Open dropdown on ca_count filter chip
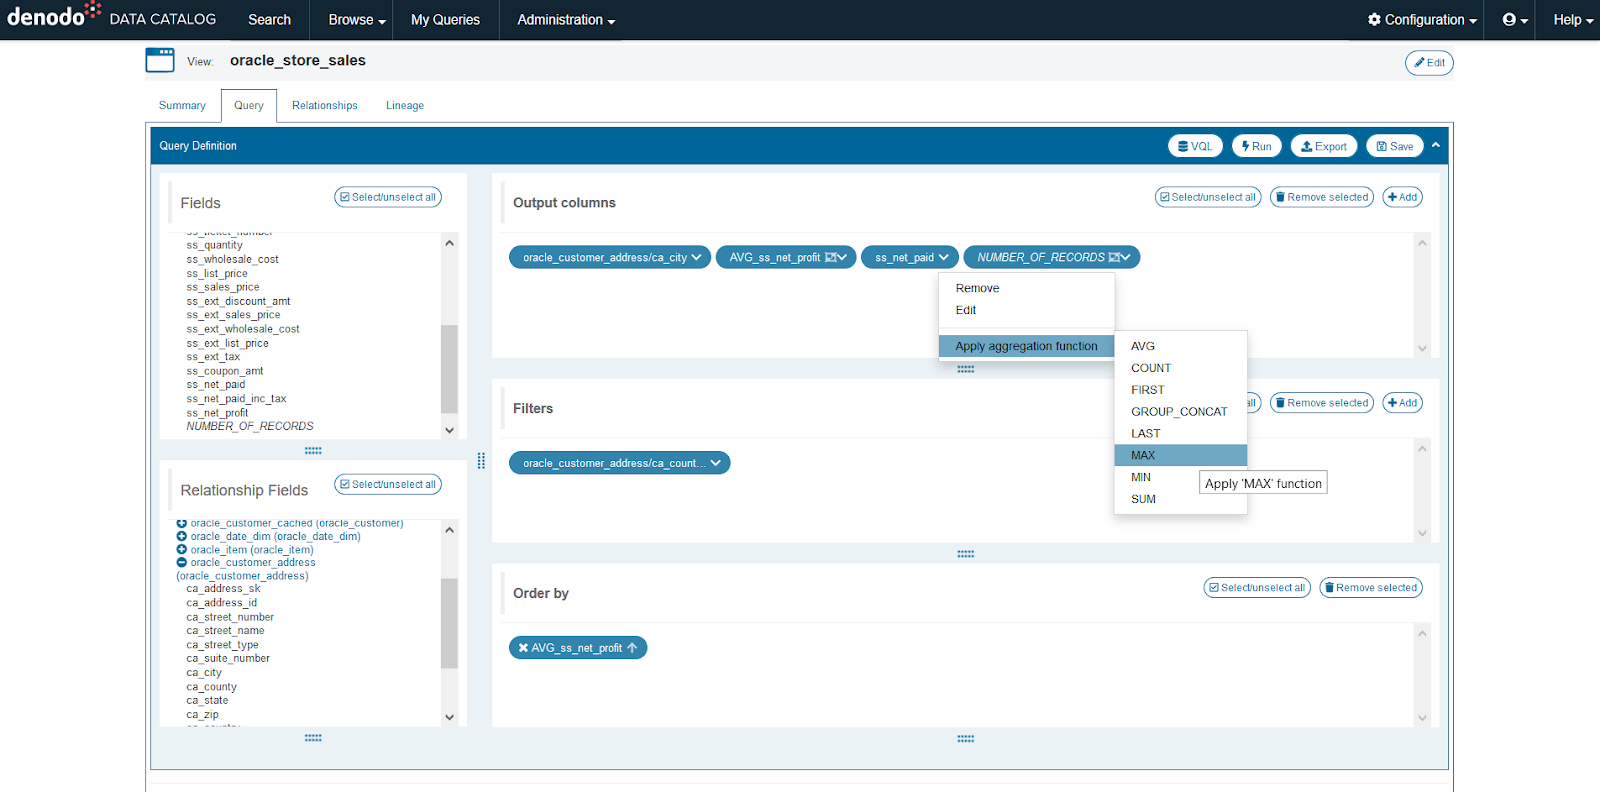Viewport: 1600px width, 792px height. pyautogui.click(x=716, y=463)
